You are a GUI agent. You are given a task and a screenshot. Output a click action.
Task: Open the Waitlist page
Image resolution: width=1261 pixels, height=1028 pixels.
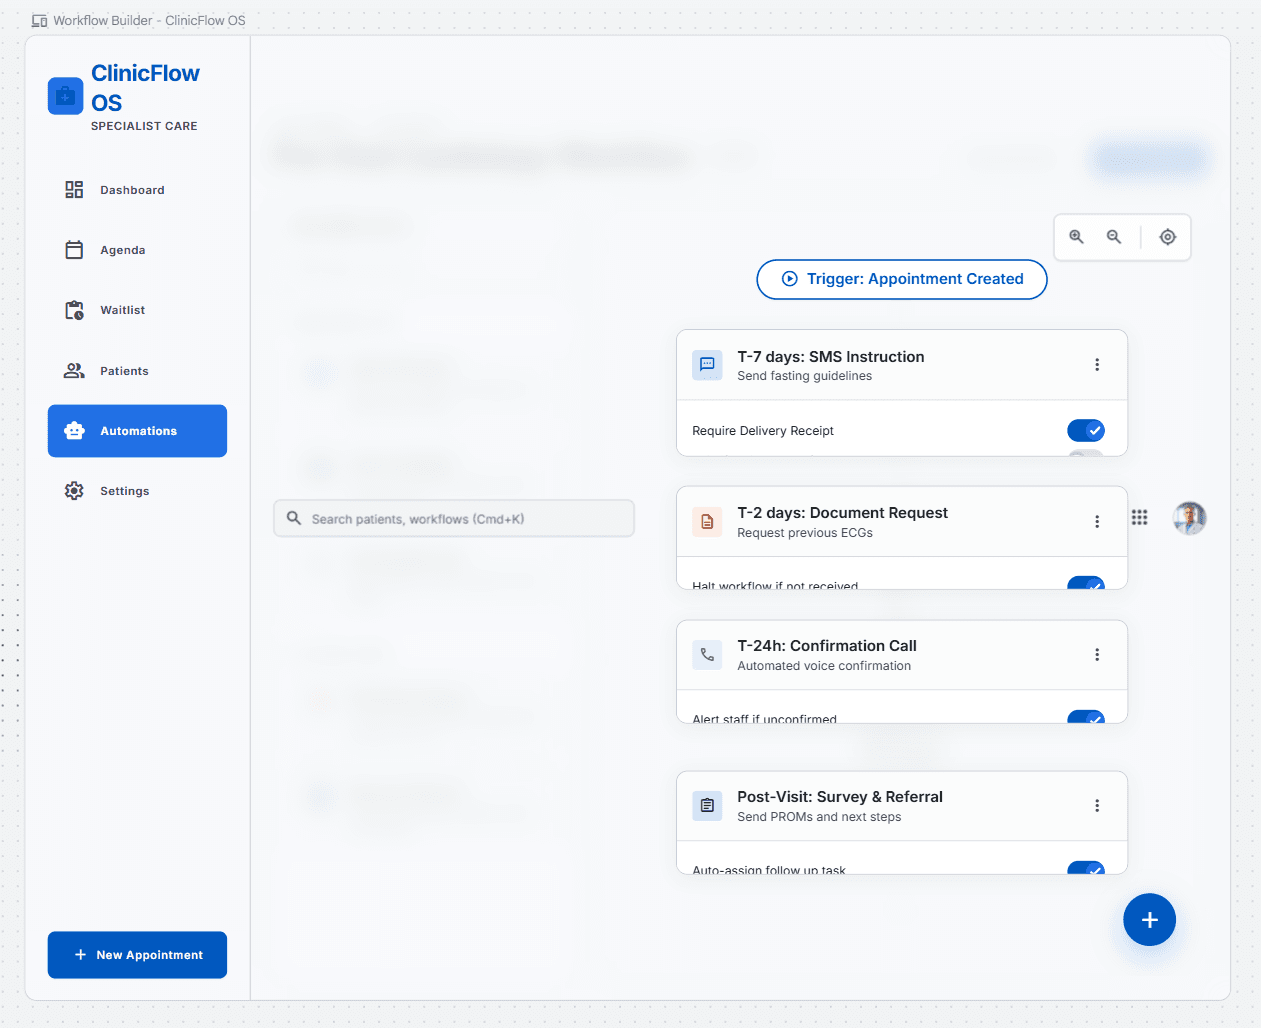[x=137, y=310]
